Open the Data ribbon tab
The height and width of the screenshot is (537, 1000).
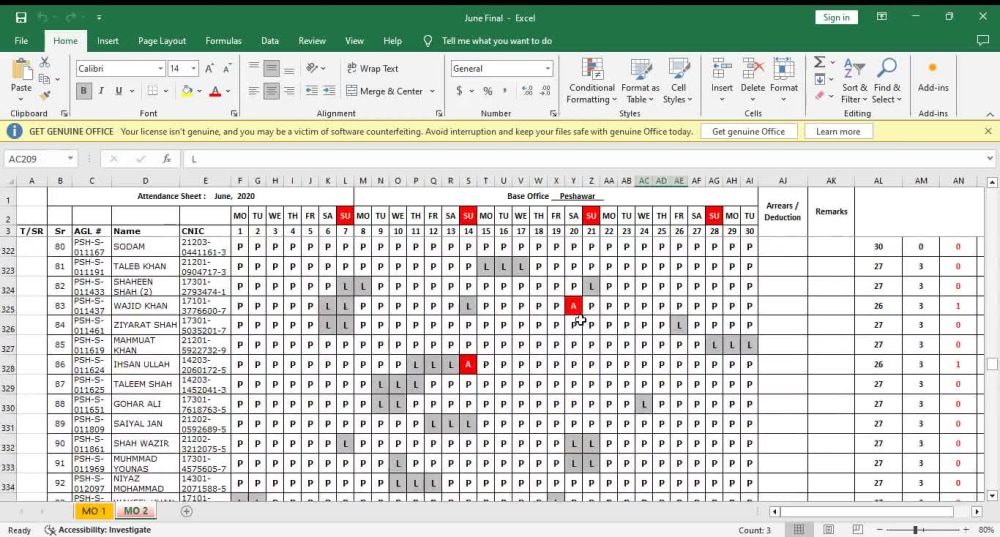pyautogui.click(x=270, y=41)
